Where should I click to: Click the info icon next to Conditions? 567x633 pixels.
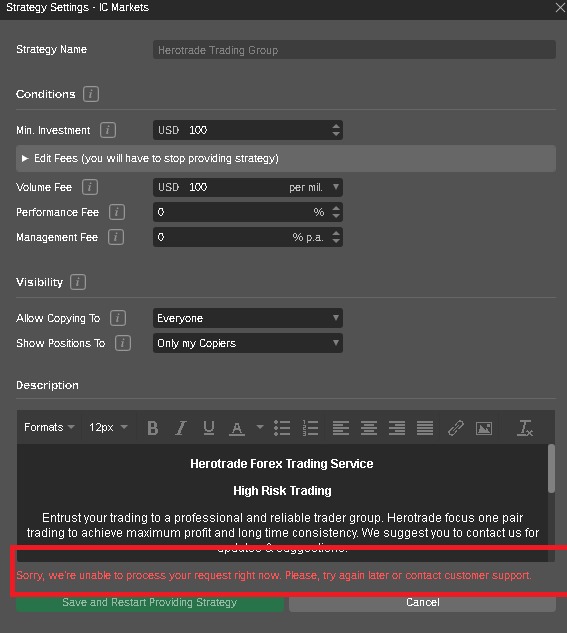[91, 94]
